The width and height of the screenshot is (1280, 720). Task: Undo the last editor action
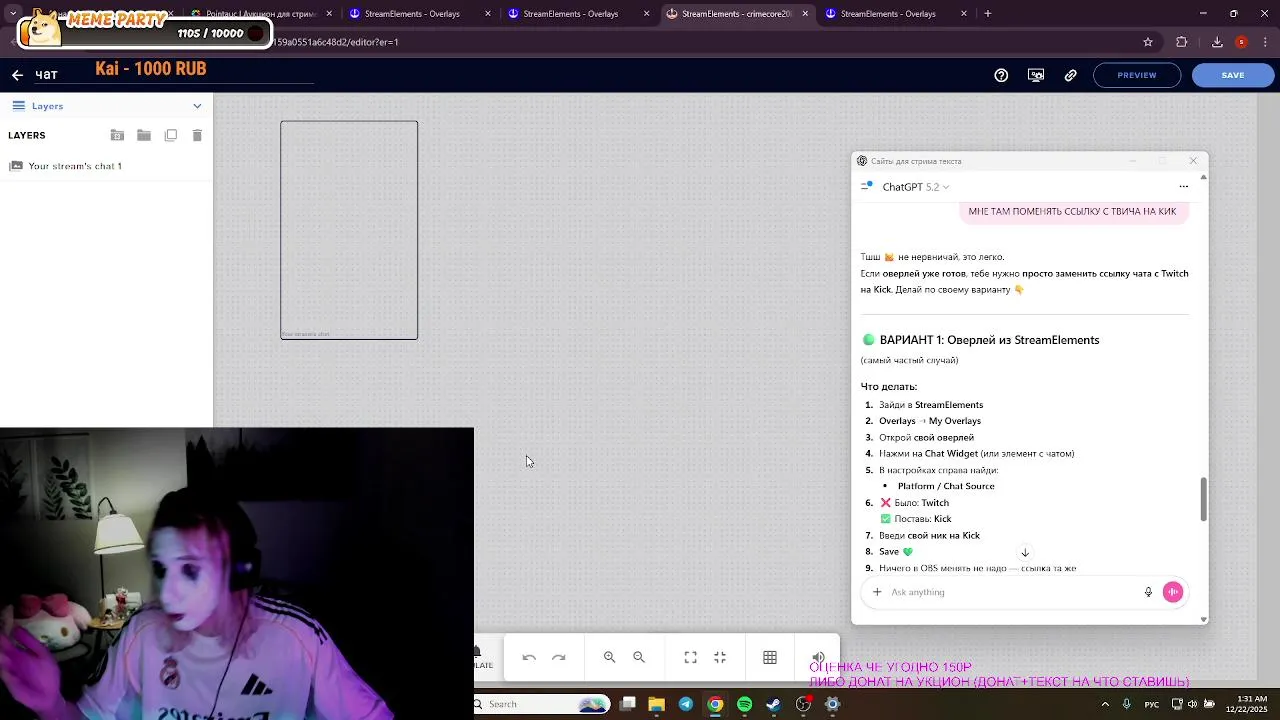[x=529, y=657]
